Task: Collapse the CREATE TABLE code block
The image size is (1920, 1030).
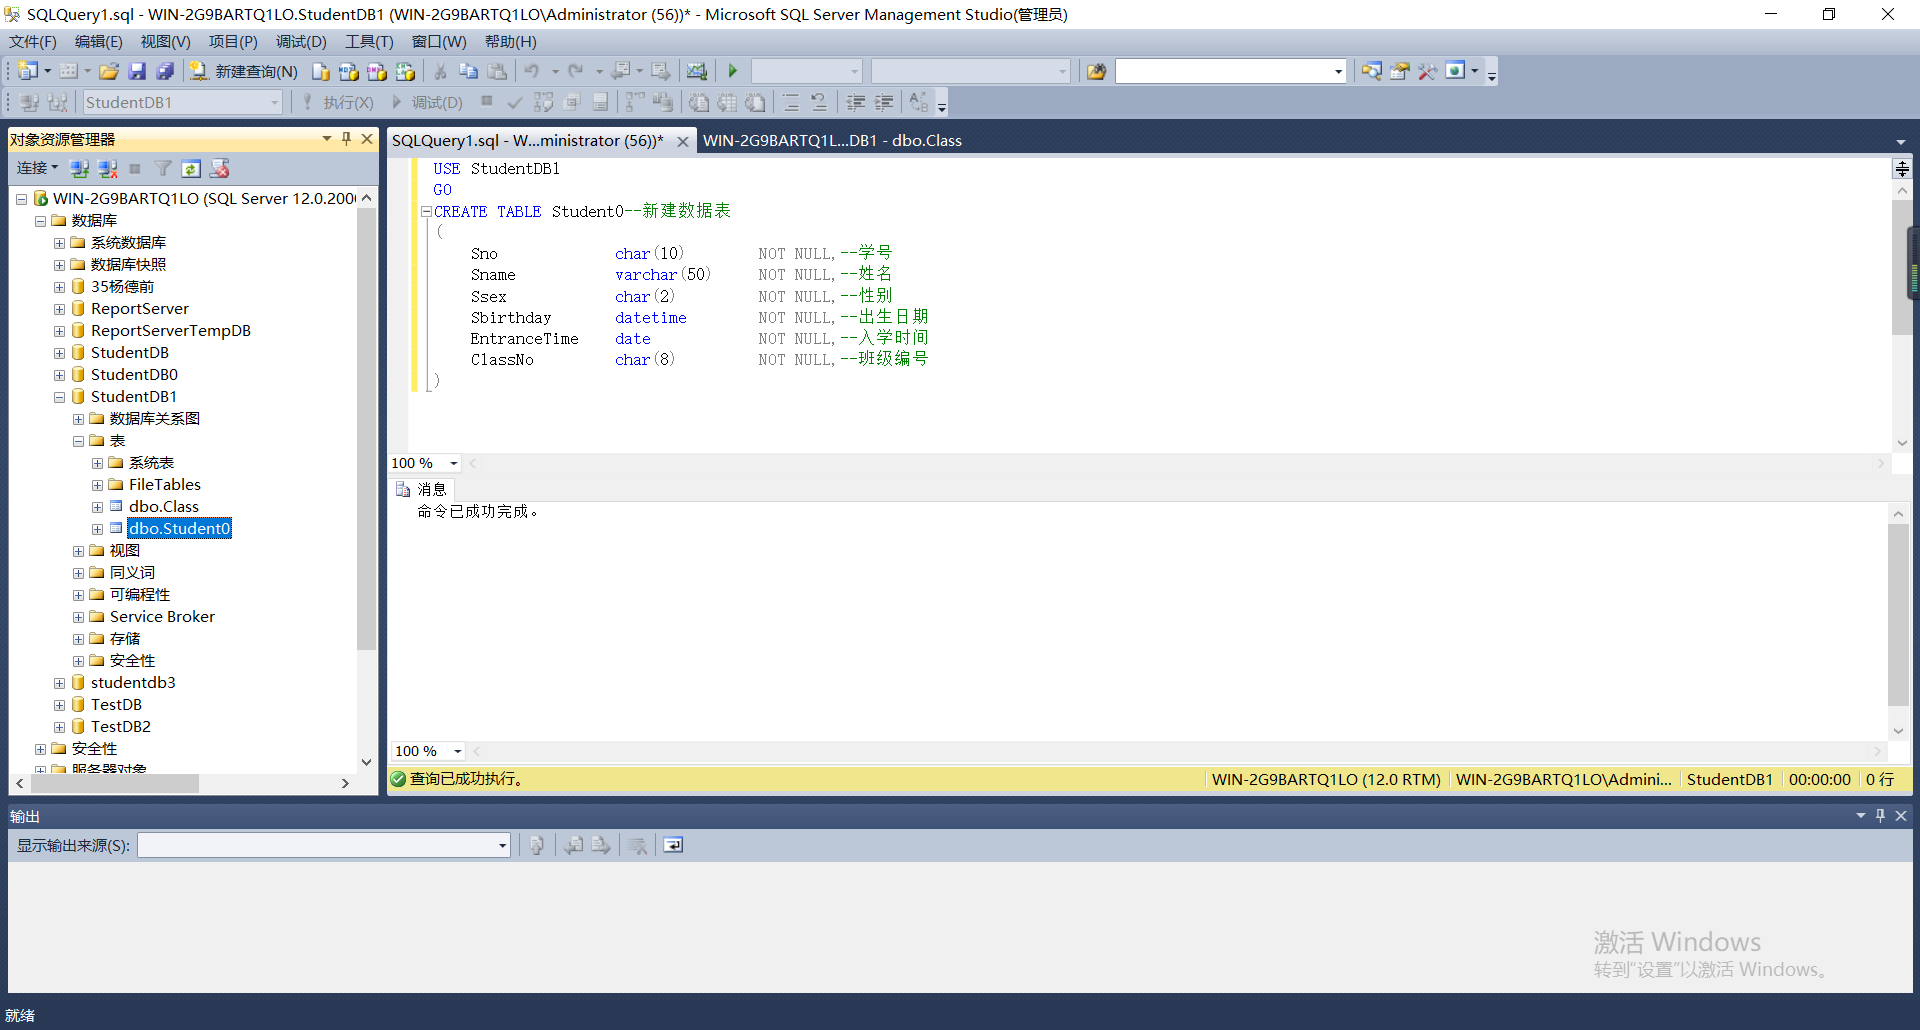Action: tap(426, 212)
